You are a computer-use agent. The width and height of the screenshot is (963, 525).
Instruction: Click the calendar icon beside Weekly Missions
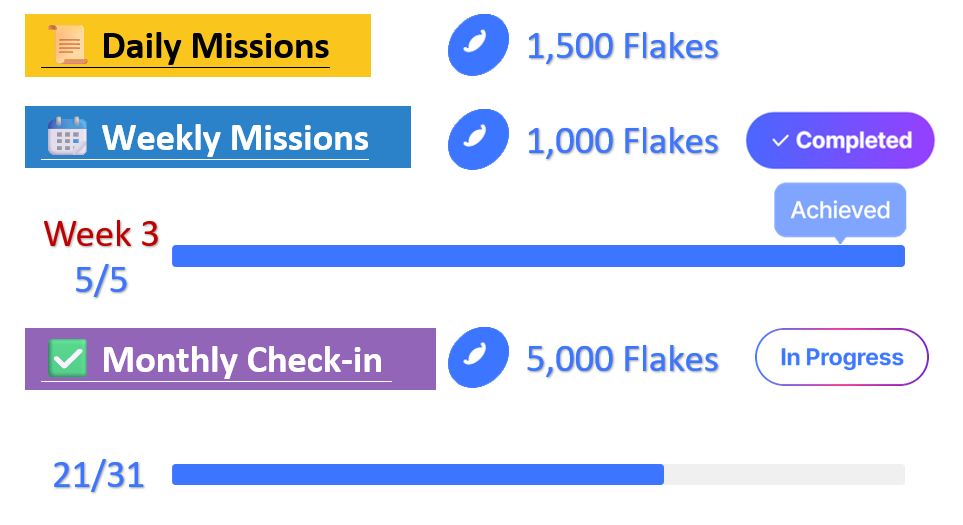[x=68, y=136]
